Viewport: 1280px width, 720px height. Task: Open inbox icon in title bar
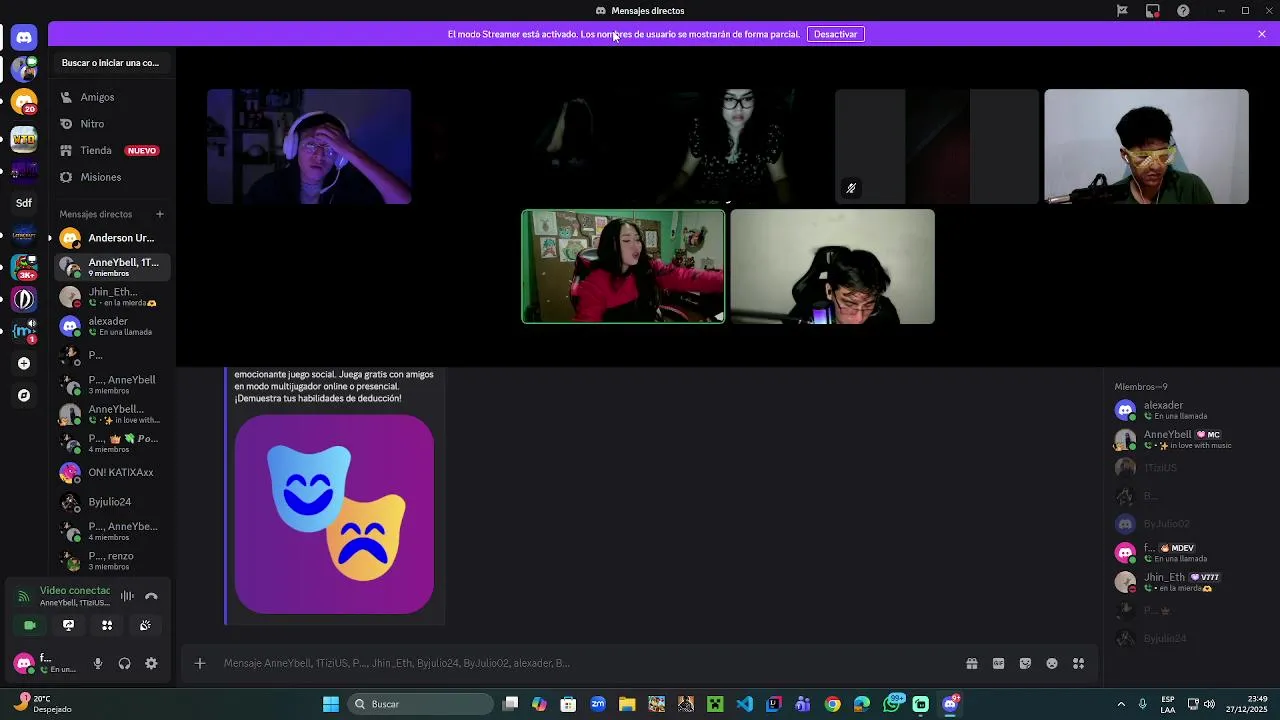click(1153, 11)
